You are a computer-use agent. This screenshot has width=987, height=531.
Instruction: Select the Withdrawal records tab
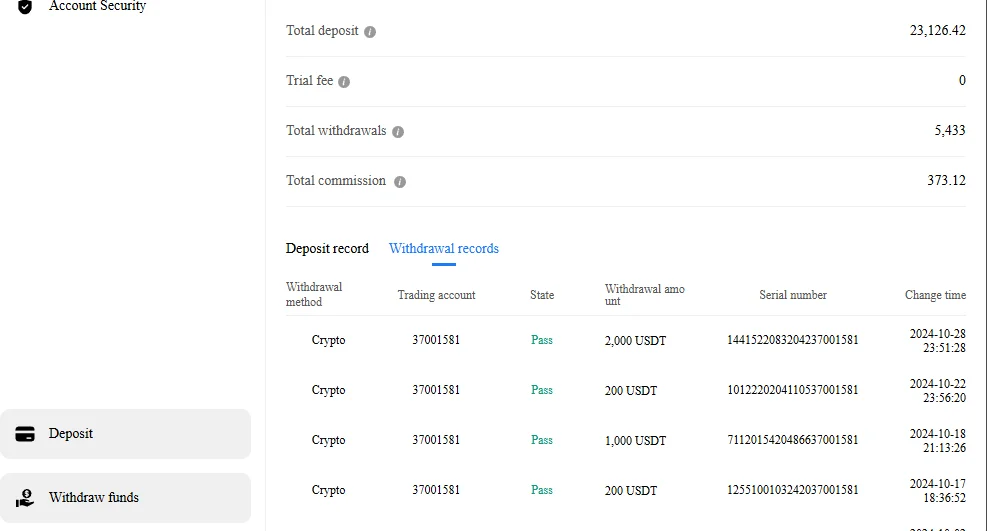[x=444, y=249]
